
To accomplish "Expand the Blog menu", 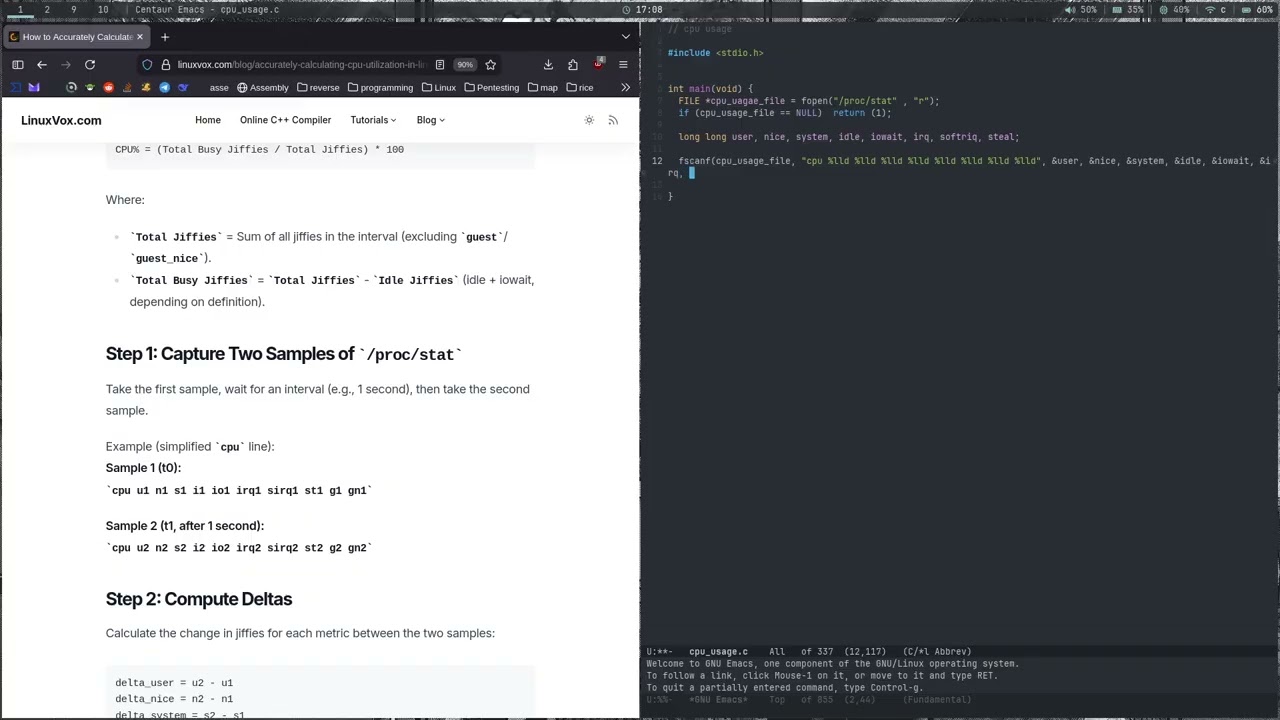I will [431, 120].
